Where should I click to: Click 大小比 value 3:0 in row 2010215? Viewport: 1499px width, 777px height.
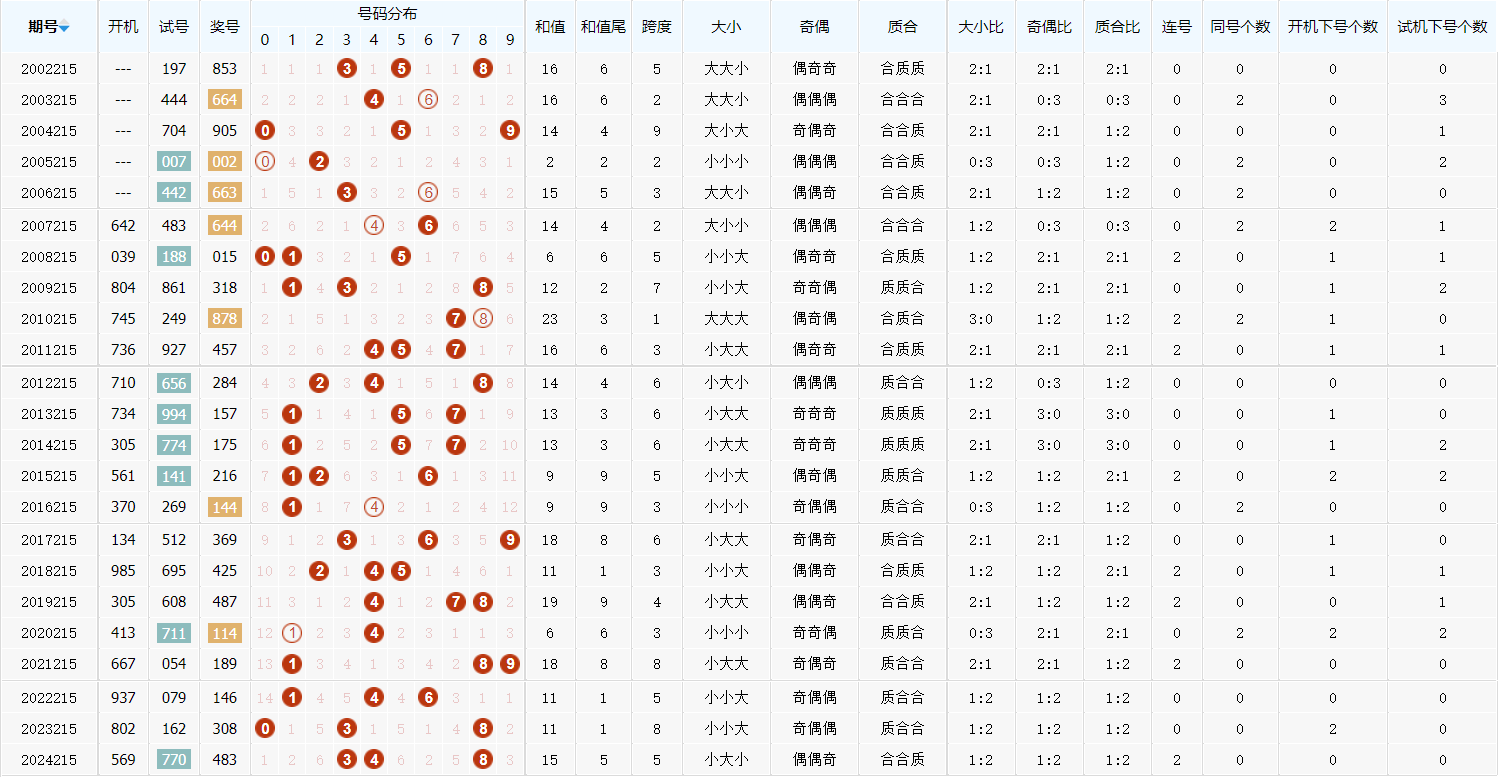tap(981, 318)
